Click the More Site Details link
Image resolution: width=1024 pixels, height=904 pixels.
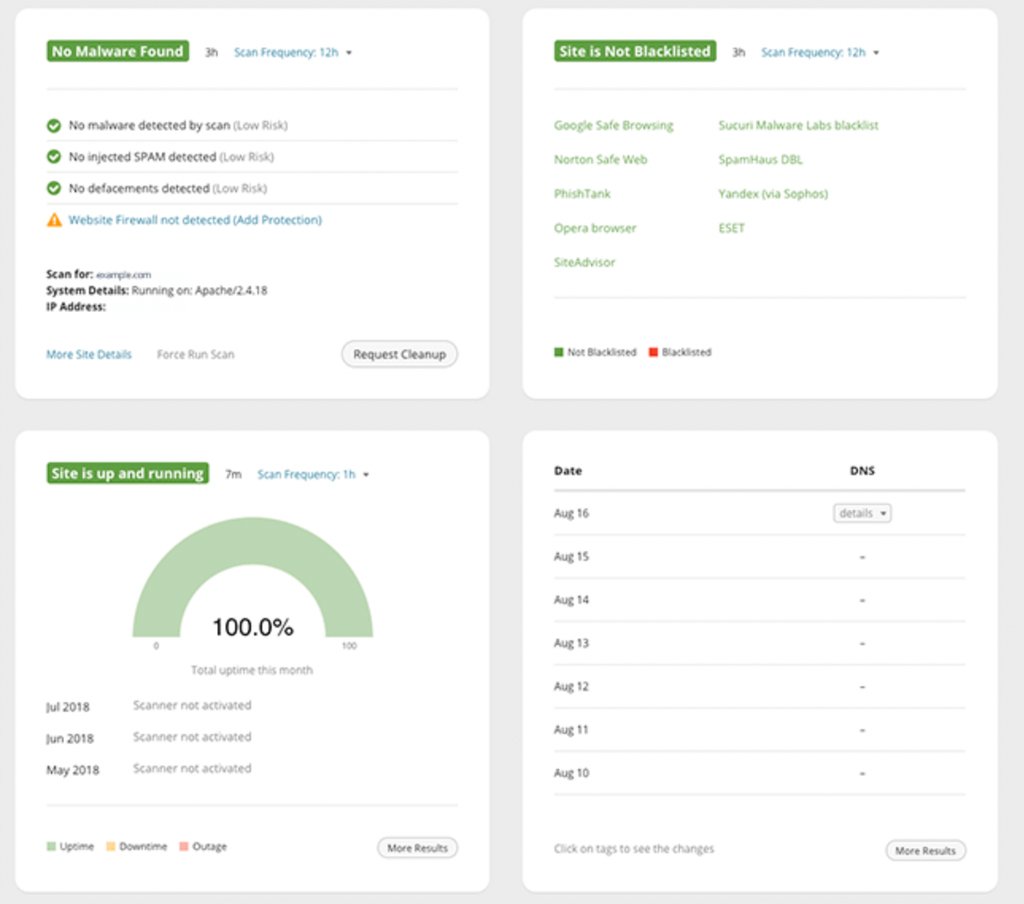(88, 354)
